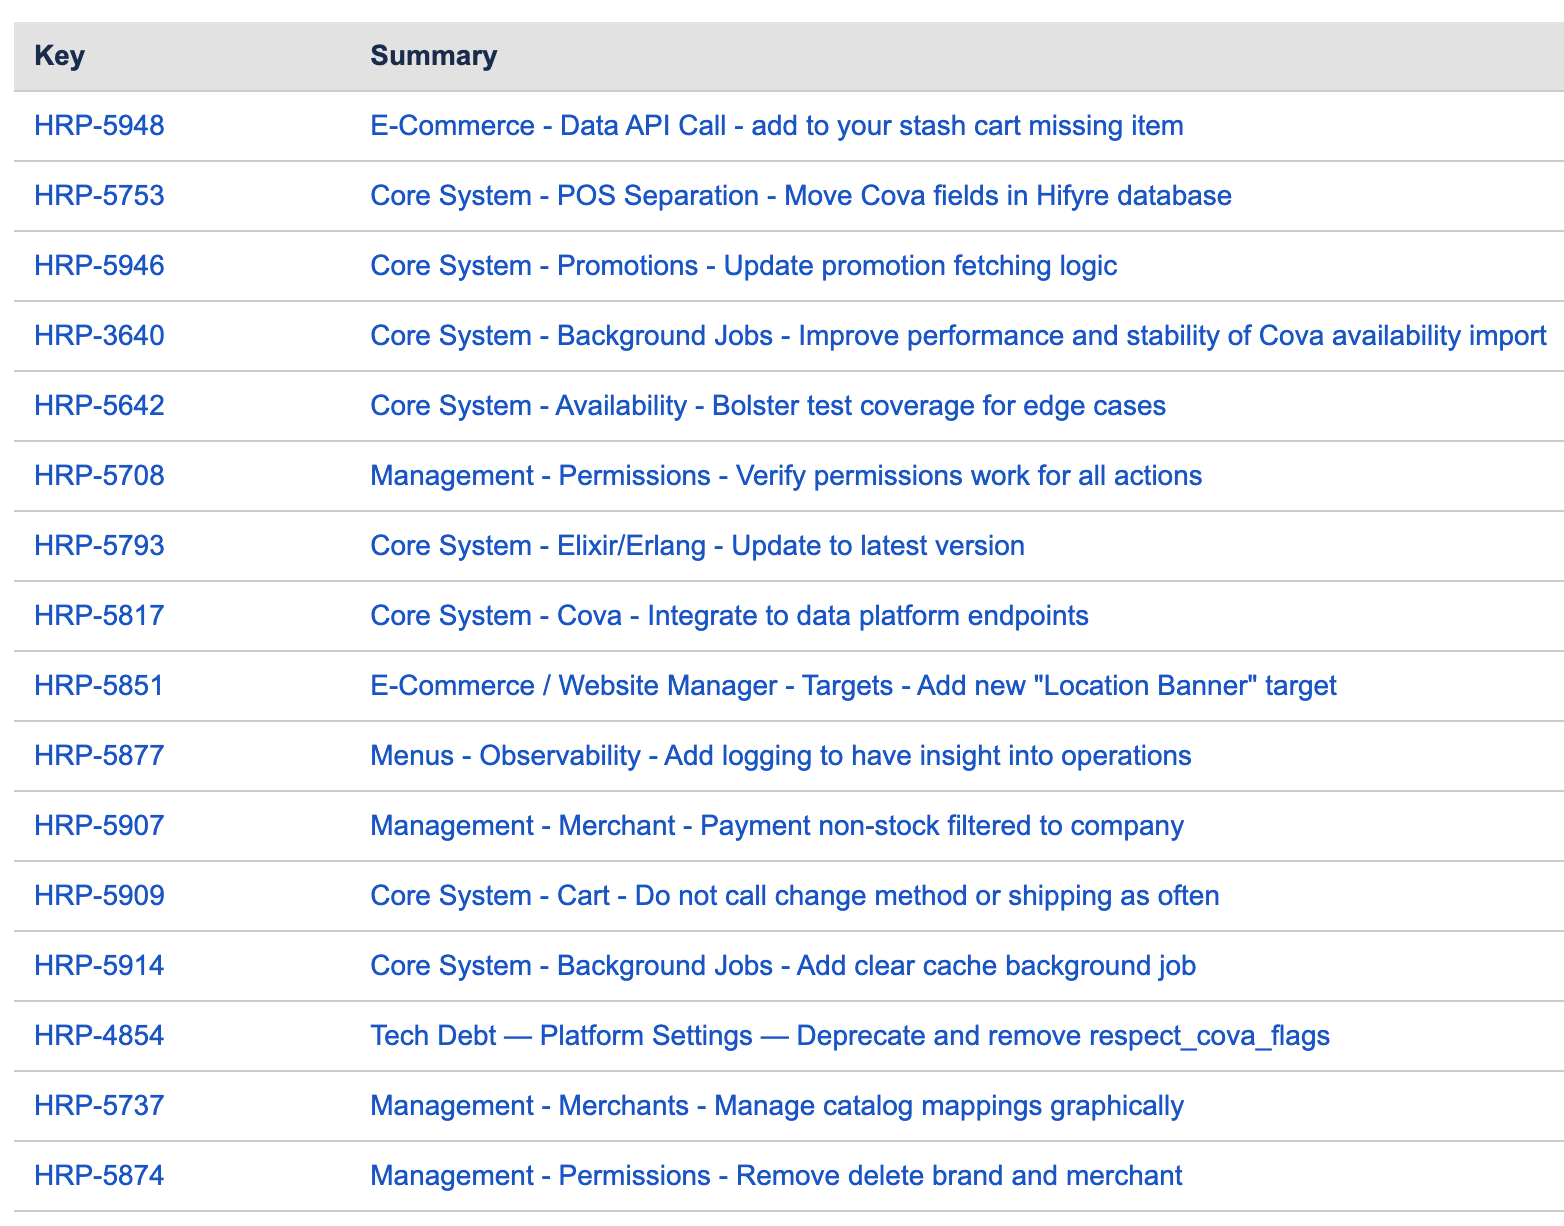Click issue key HRP-5708

point(99,476)
